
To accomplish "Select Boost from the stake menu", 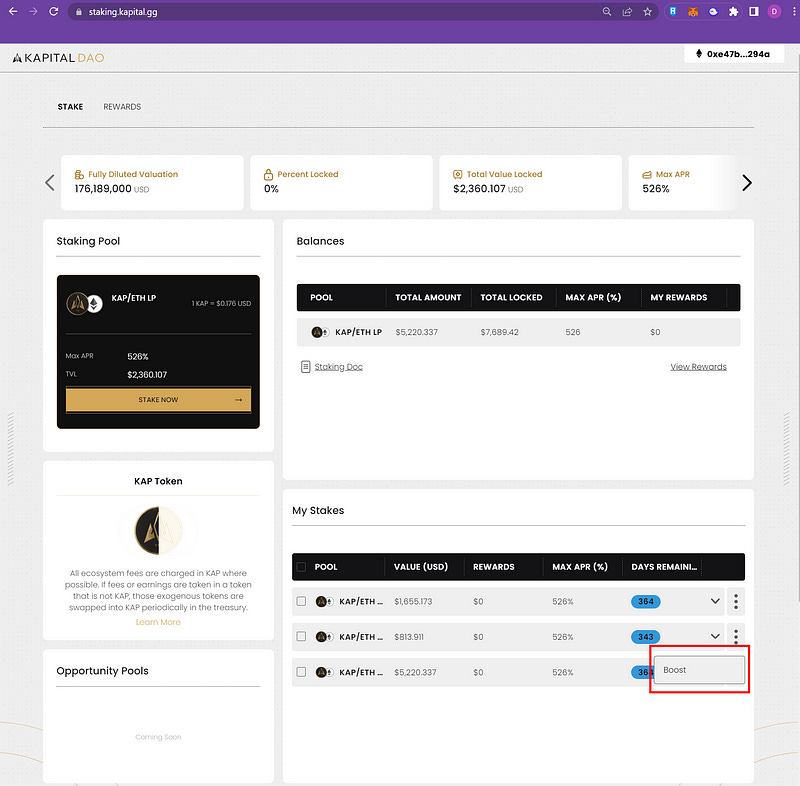I will tap(698, 670).
